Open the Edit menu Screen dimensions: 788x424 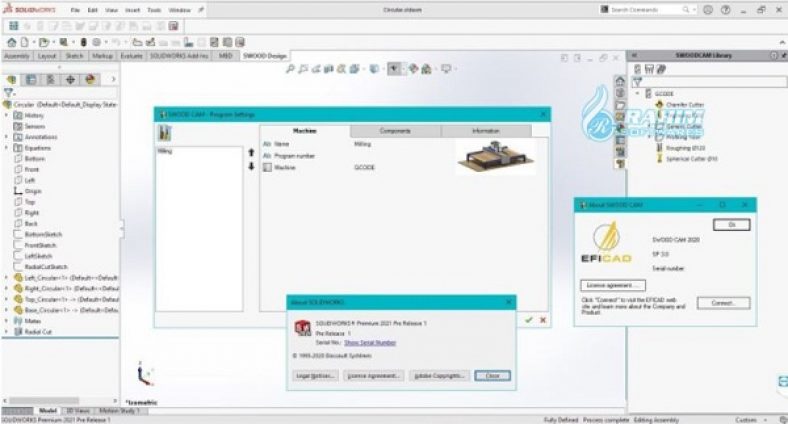(x=93, y=10)
